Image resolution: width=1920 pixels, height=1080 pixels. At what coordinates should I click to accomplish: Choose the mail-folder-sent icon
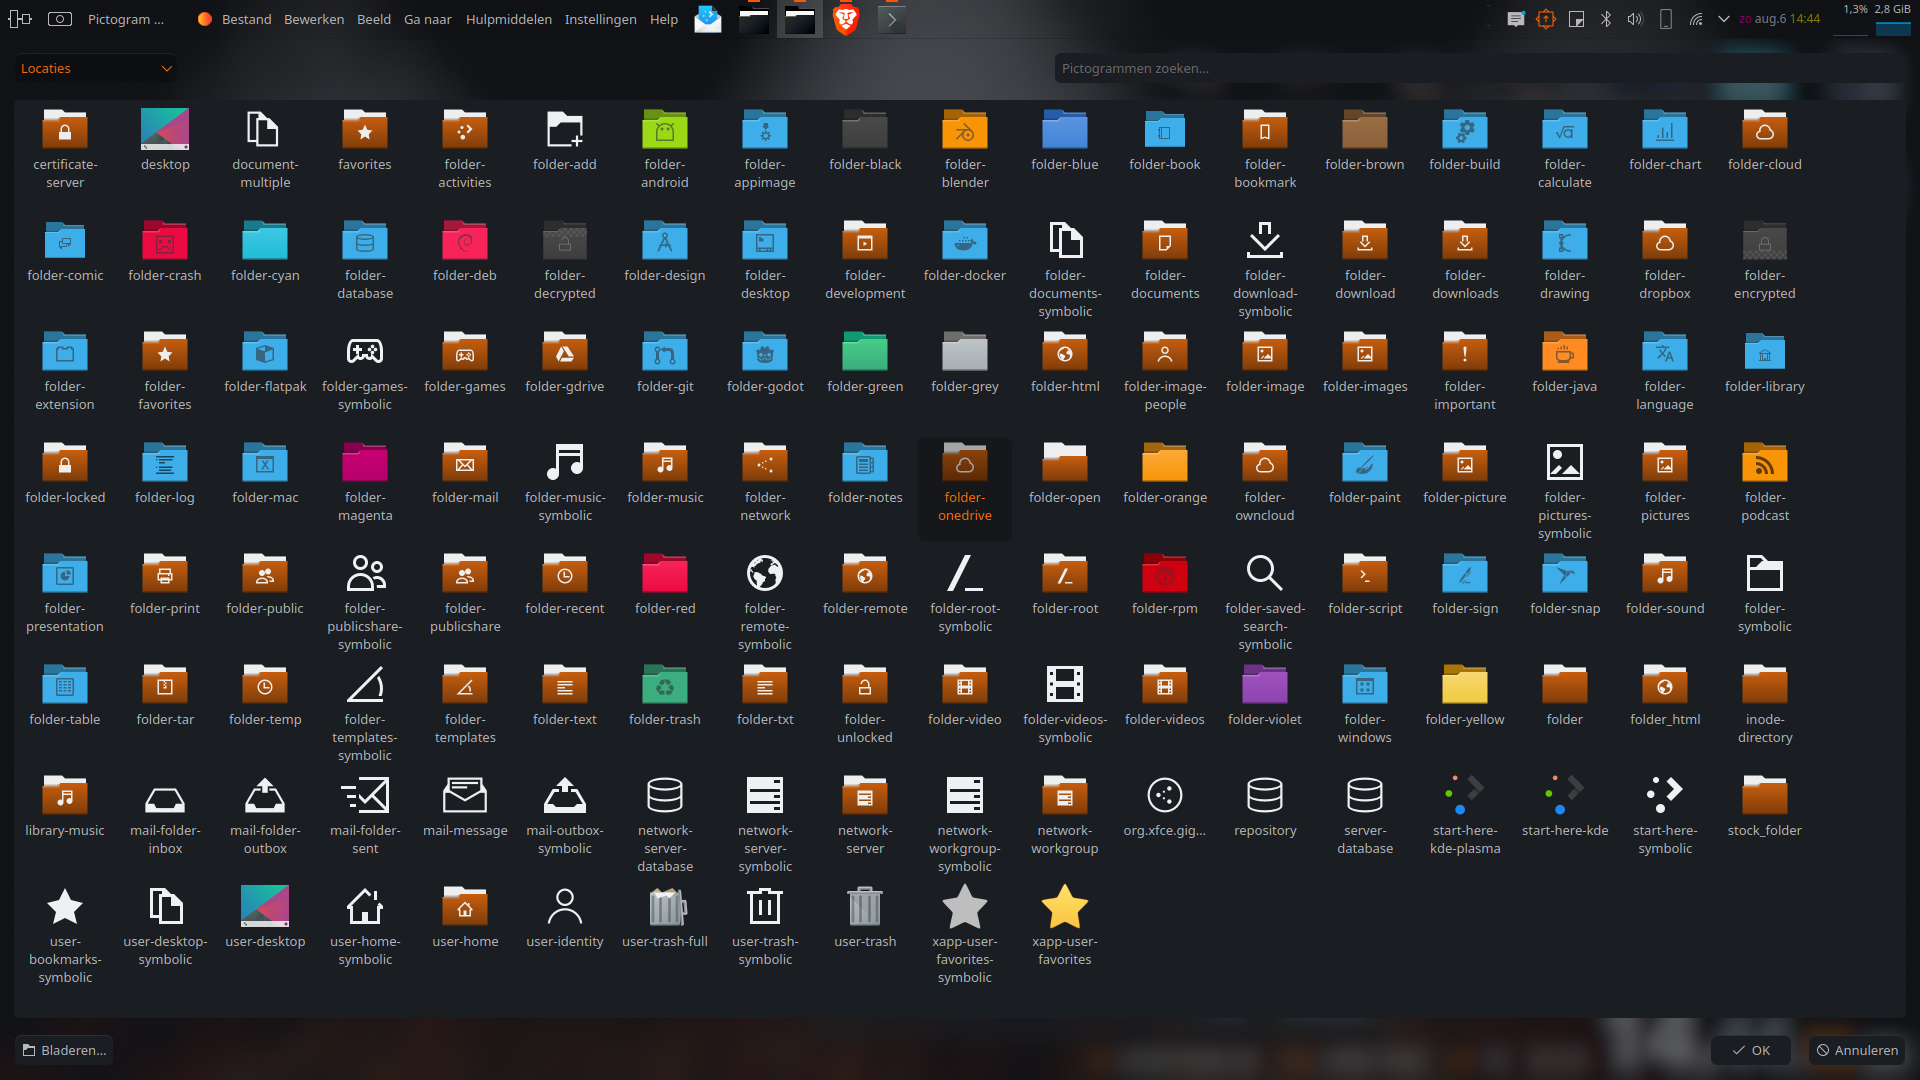[364, 797]
